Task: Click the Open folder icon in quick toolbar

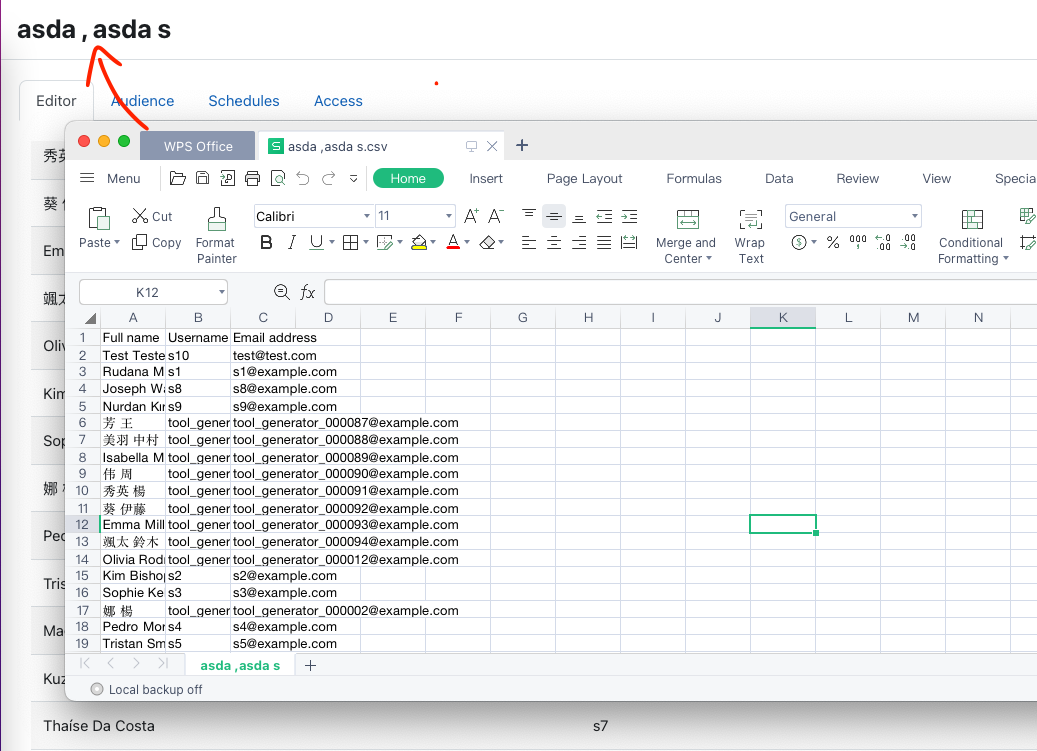Action: point(177,178)
